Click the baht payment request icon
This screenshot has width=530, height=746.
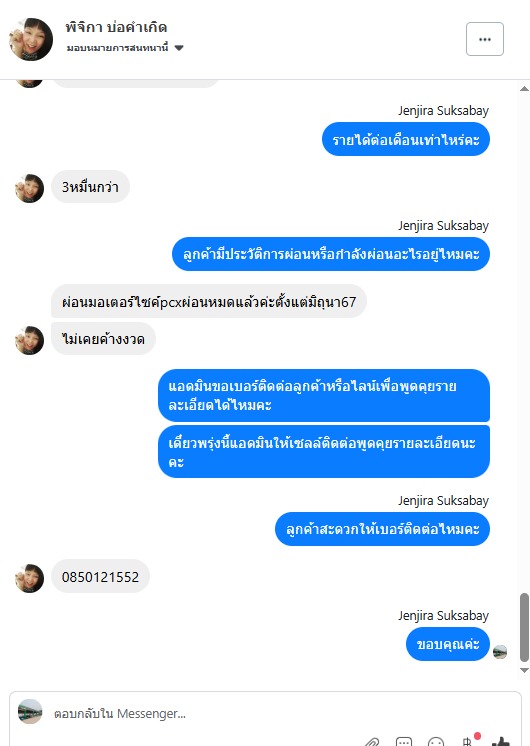coord(468,741)
